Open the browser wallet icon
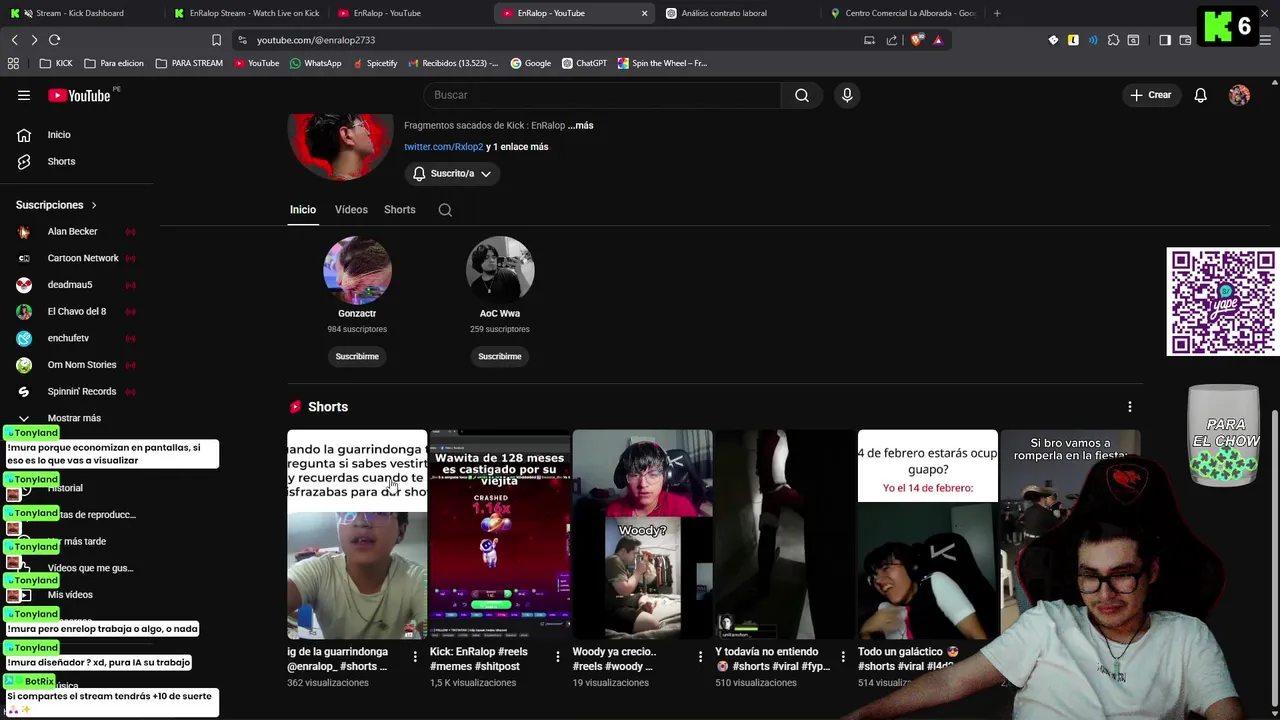This screenshot has height=720, width=1280. click(1185, 40)
